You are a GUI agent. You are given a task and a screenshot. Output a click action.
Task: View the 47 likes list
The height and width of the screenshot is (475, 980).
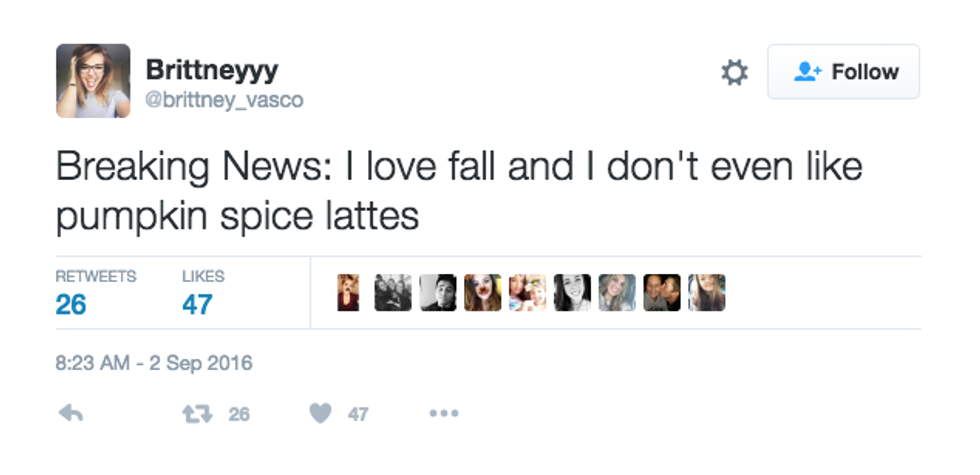197,304
